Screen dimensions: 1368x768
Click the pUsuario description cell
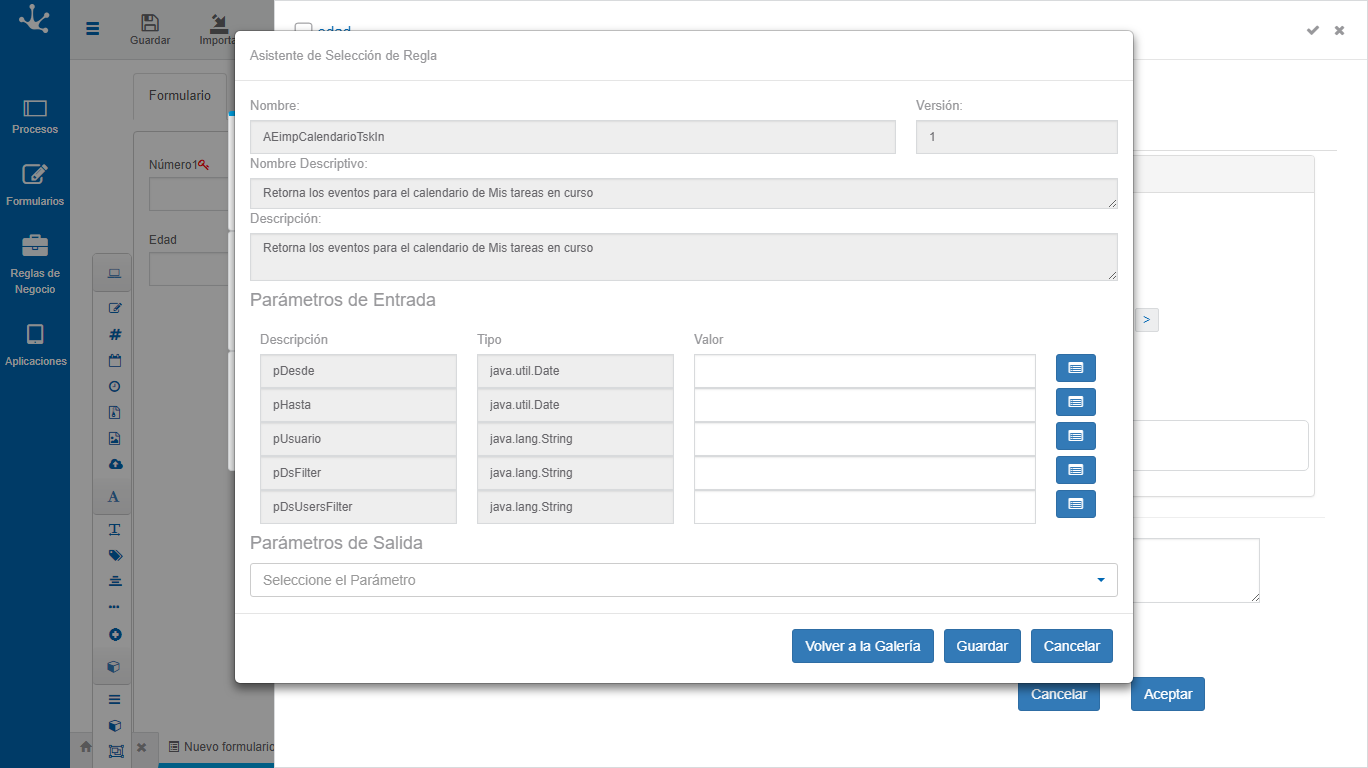point(358,439)
